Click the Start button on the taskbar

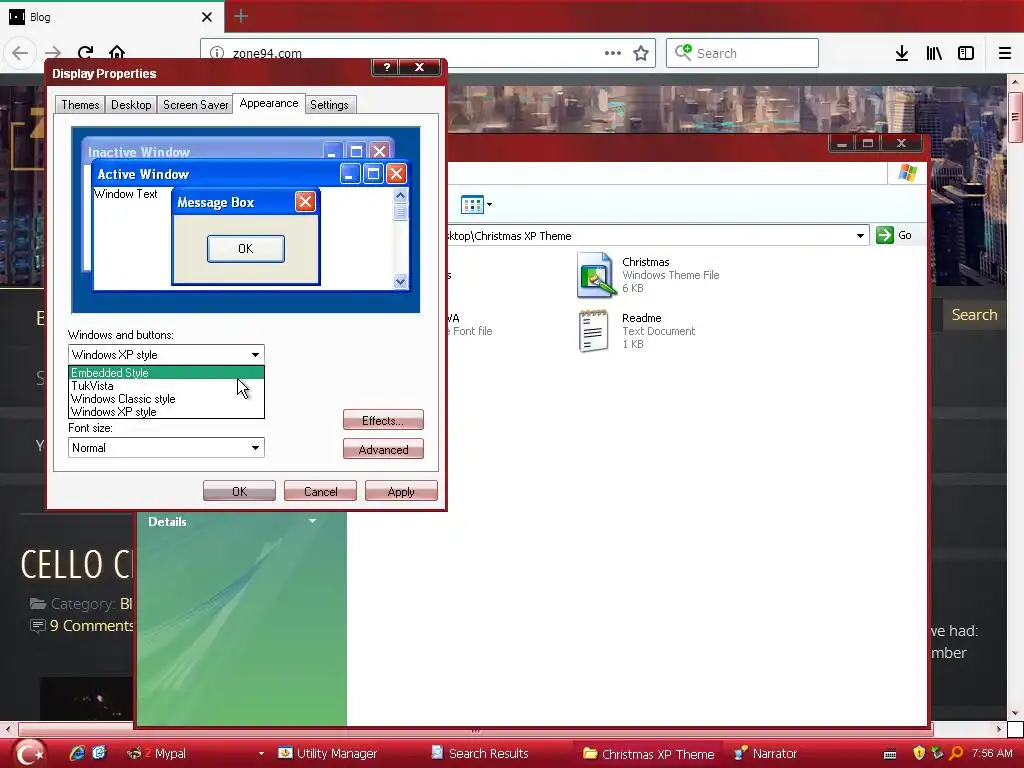click(29, 754)
